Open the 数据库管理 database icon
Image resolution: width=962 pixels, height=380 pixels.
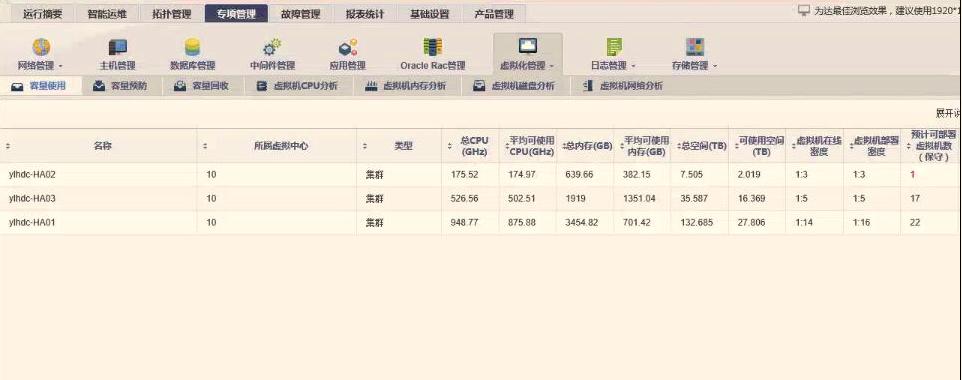coord(193,47)
